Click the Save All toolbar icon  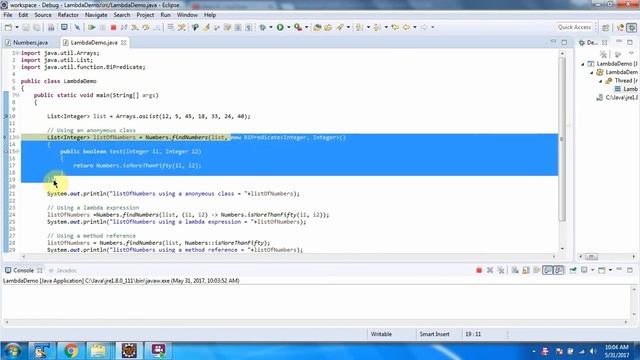click(37, 27)
